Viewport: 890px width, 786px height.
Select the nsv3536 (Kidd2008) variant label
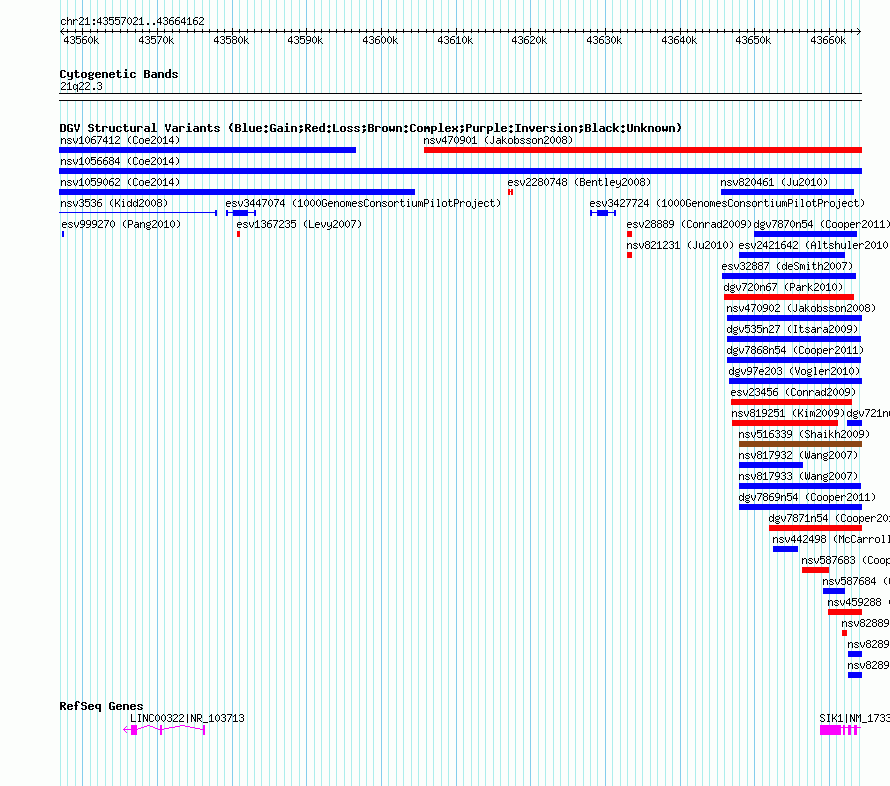pyautogui.click(x=114, y=203)
